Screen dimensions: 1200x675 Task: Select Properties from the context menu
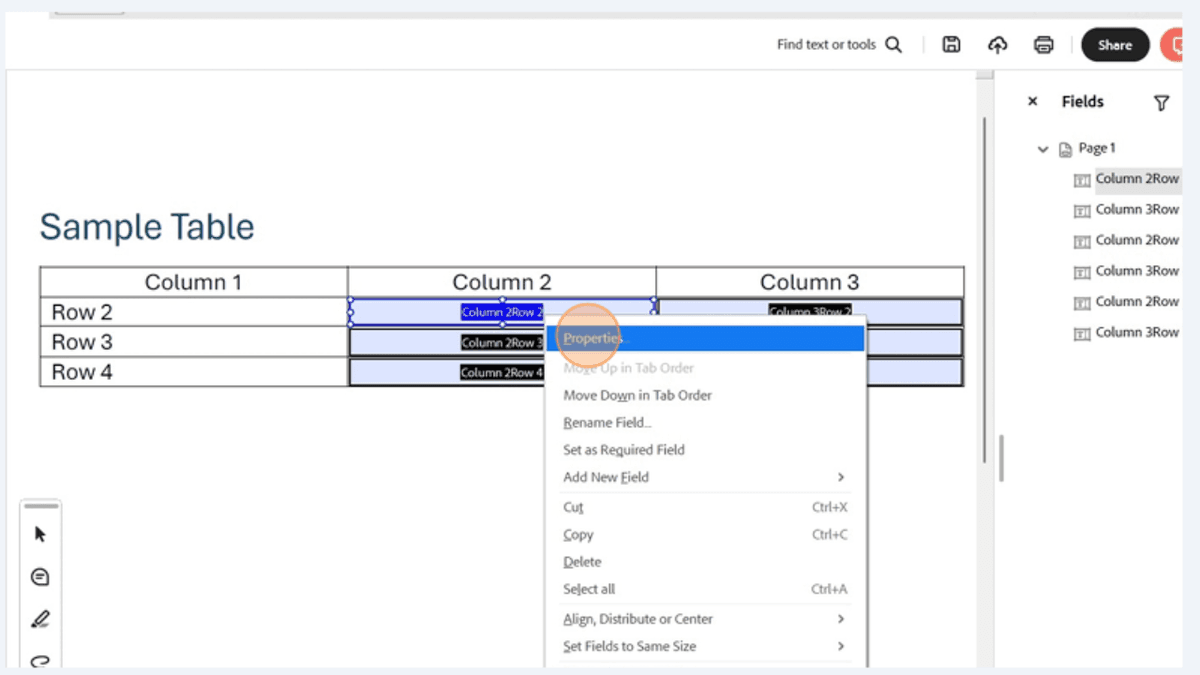point(592,338)
